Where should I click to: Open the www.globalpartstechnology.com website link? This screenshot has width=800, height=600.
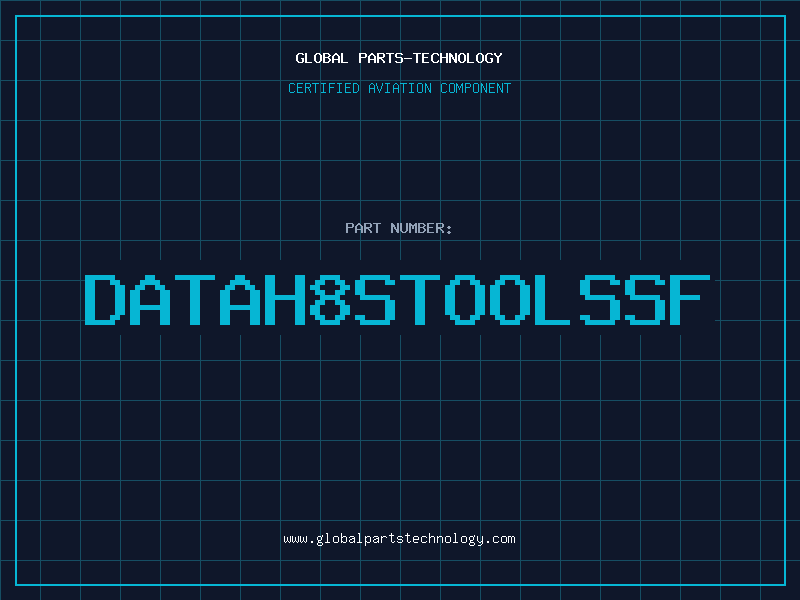coord(399,539)
